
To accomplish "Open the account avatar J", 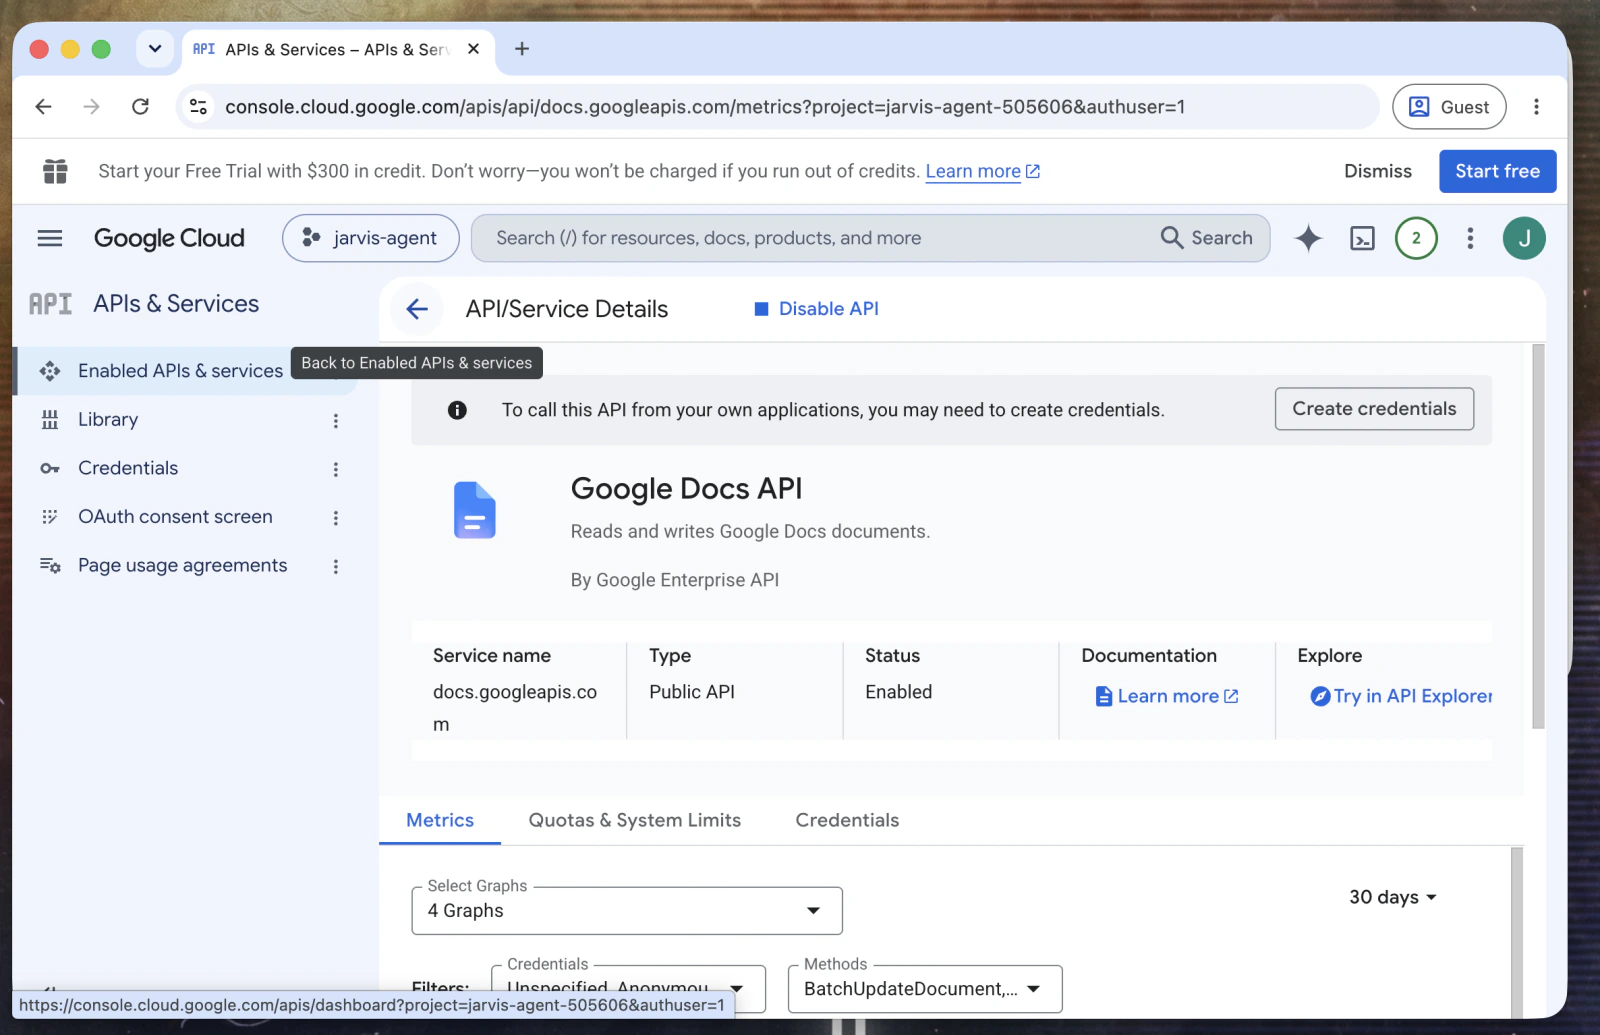I will pos(1524,238).
